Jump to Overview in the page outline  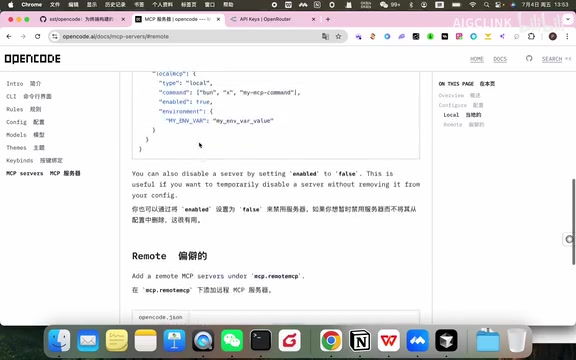click(459, 96)
